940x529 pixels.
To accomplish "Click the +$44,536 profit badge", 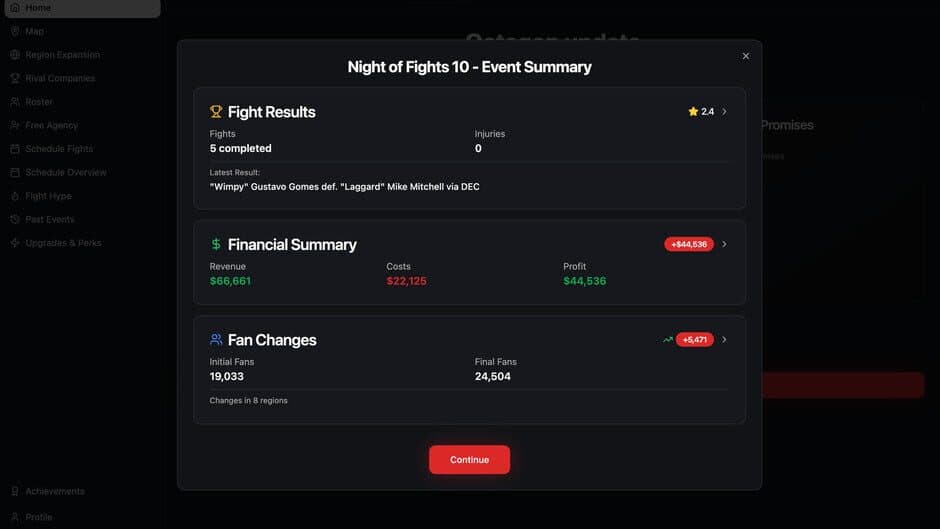I will 689,244.
